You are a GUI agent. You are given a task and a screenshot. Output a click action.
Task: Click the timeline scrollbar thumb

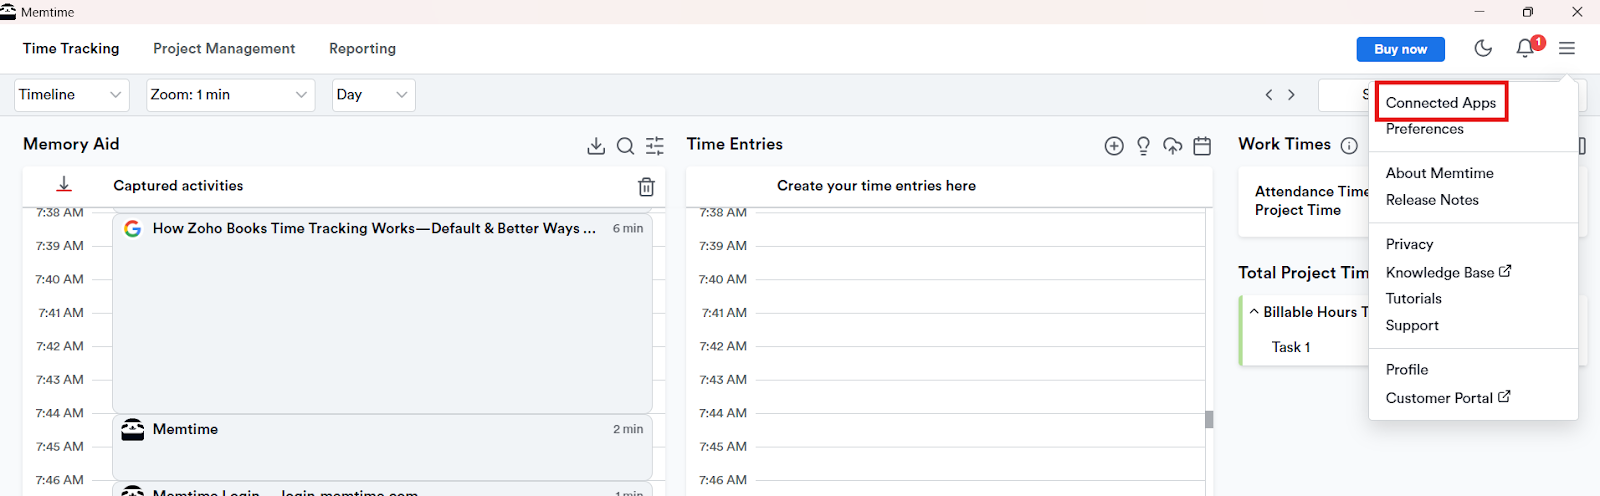click(1209, 419)
